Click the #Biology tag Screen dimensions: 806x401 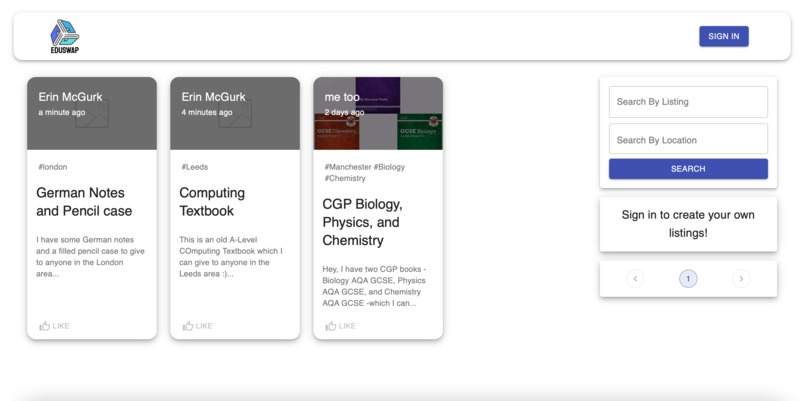[389, 167]
